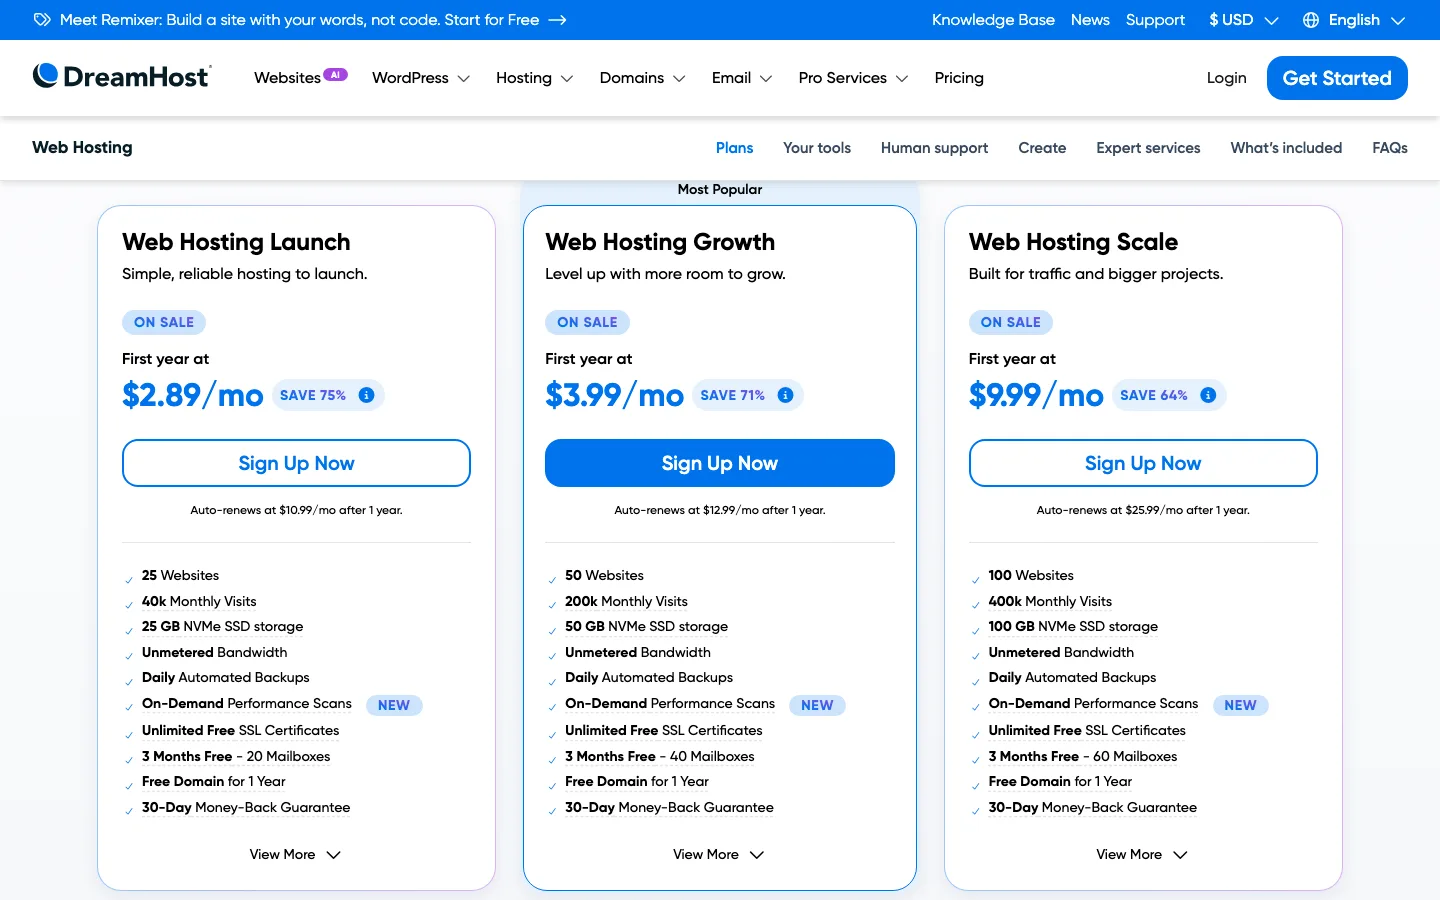Viewport: 1440px width, 900px height.
Task: Click the AI badge next to Websites
Action: point(335,75)
